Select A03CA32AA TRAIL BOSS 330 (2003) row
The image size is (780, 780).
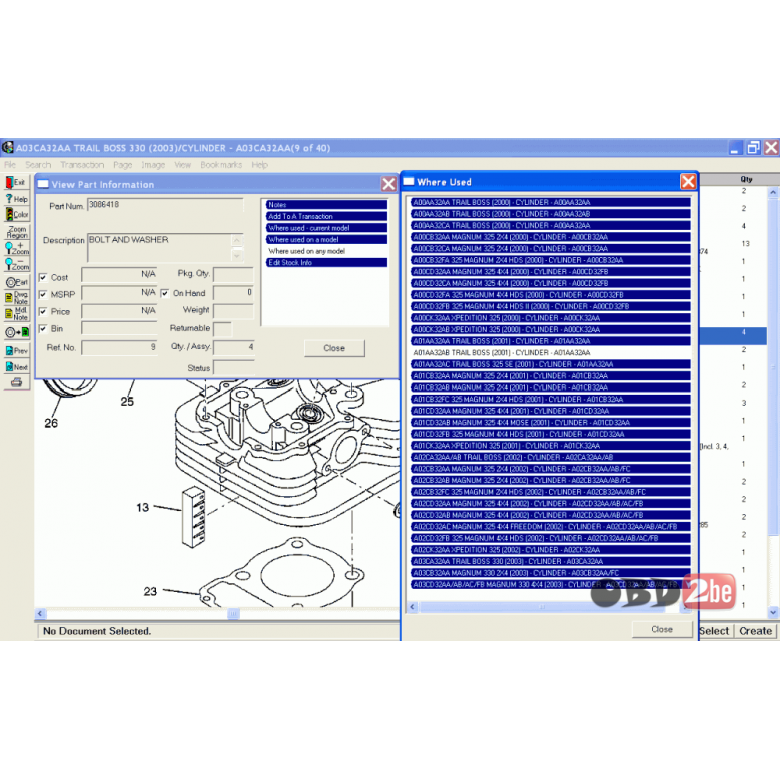tap(550, 561)
